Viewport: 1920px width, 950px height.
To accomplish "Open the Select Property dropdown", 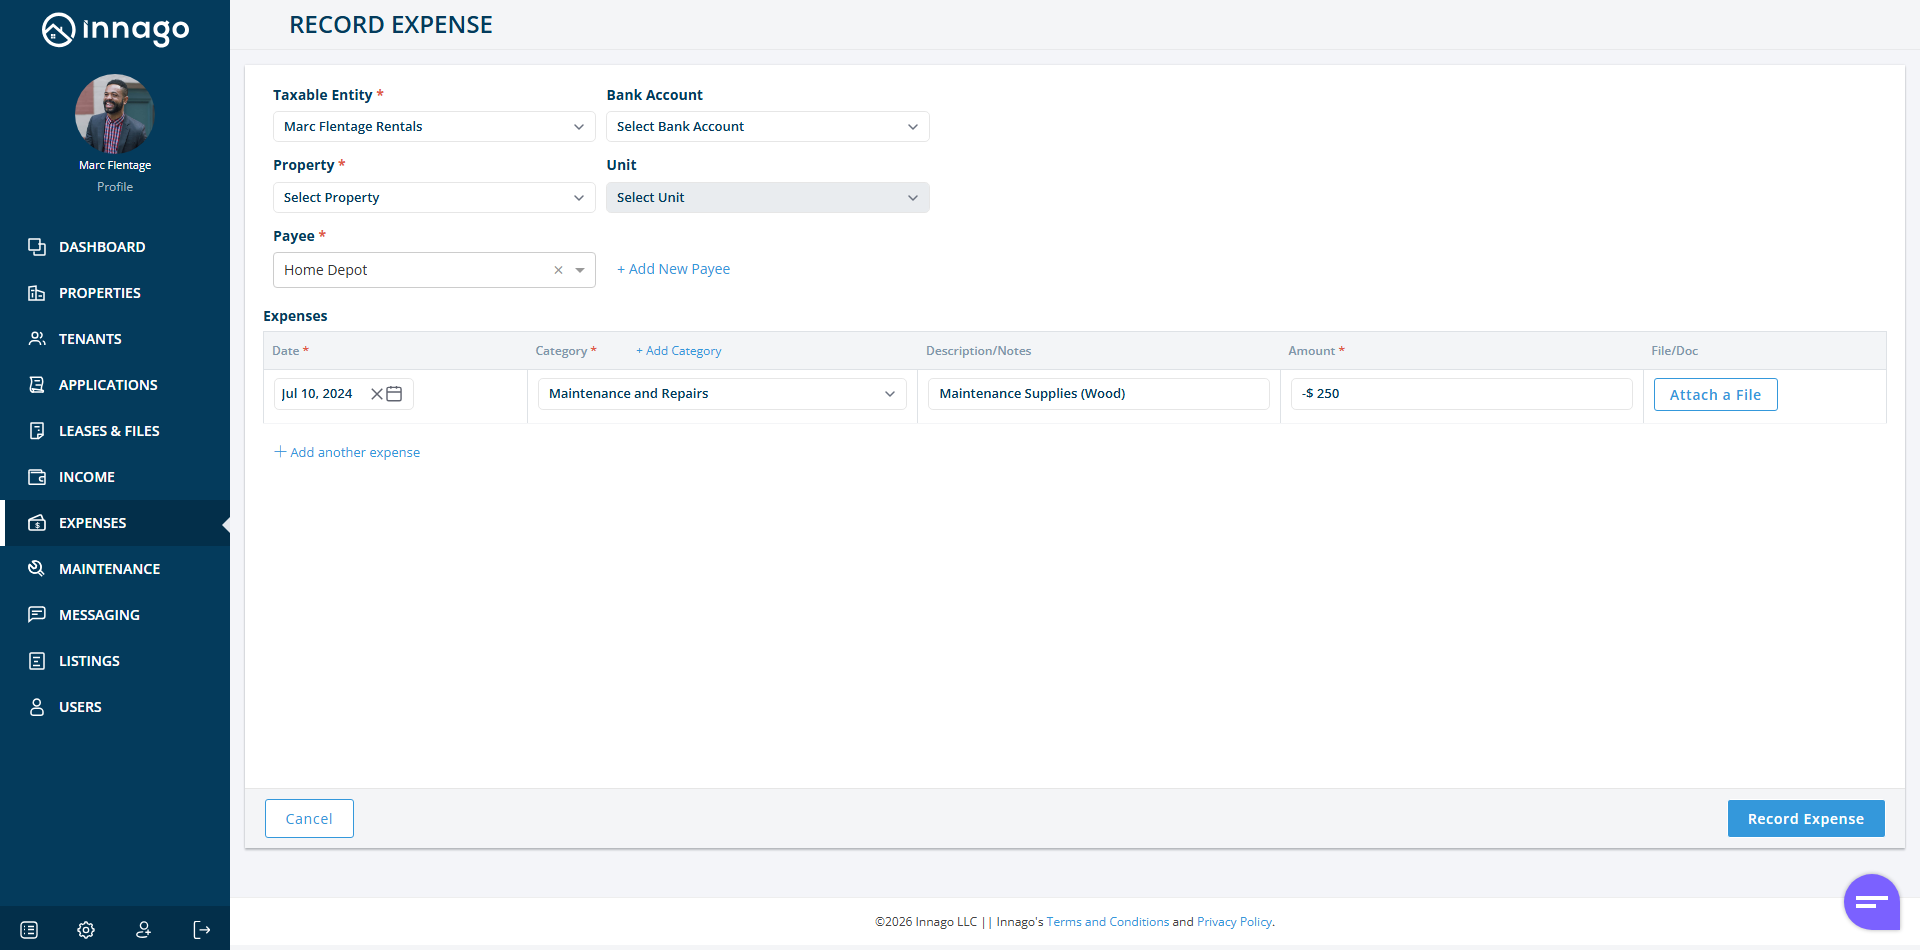I will click(x=434, y=198).
